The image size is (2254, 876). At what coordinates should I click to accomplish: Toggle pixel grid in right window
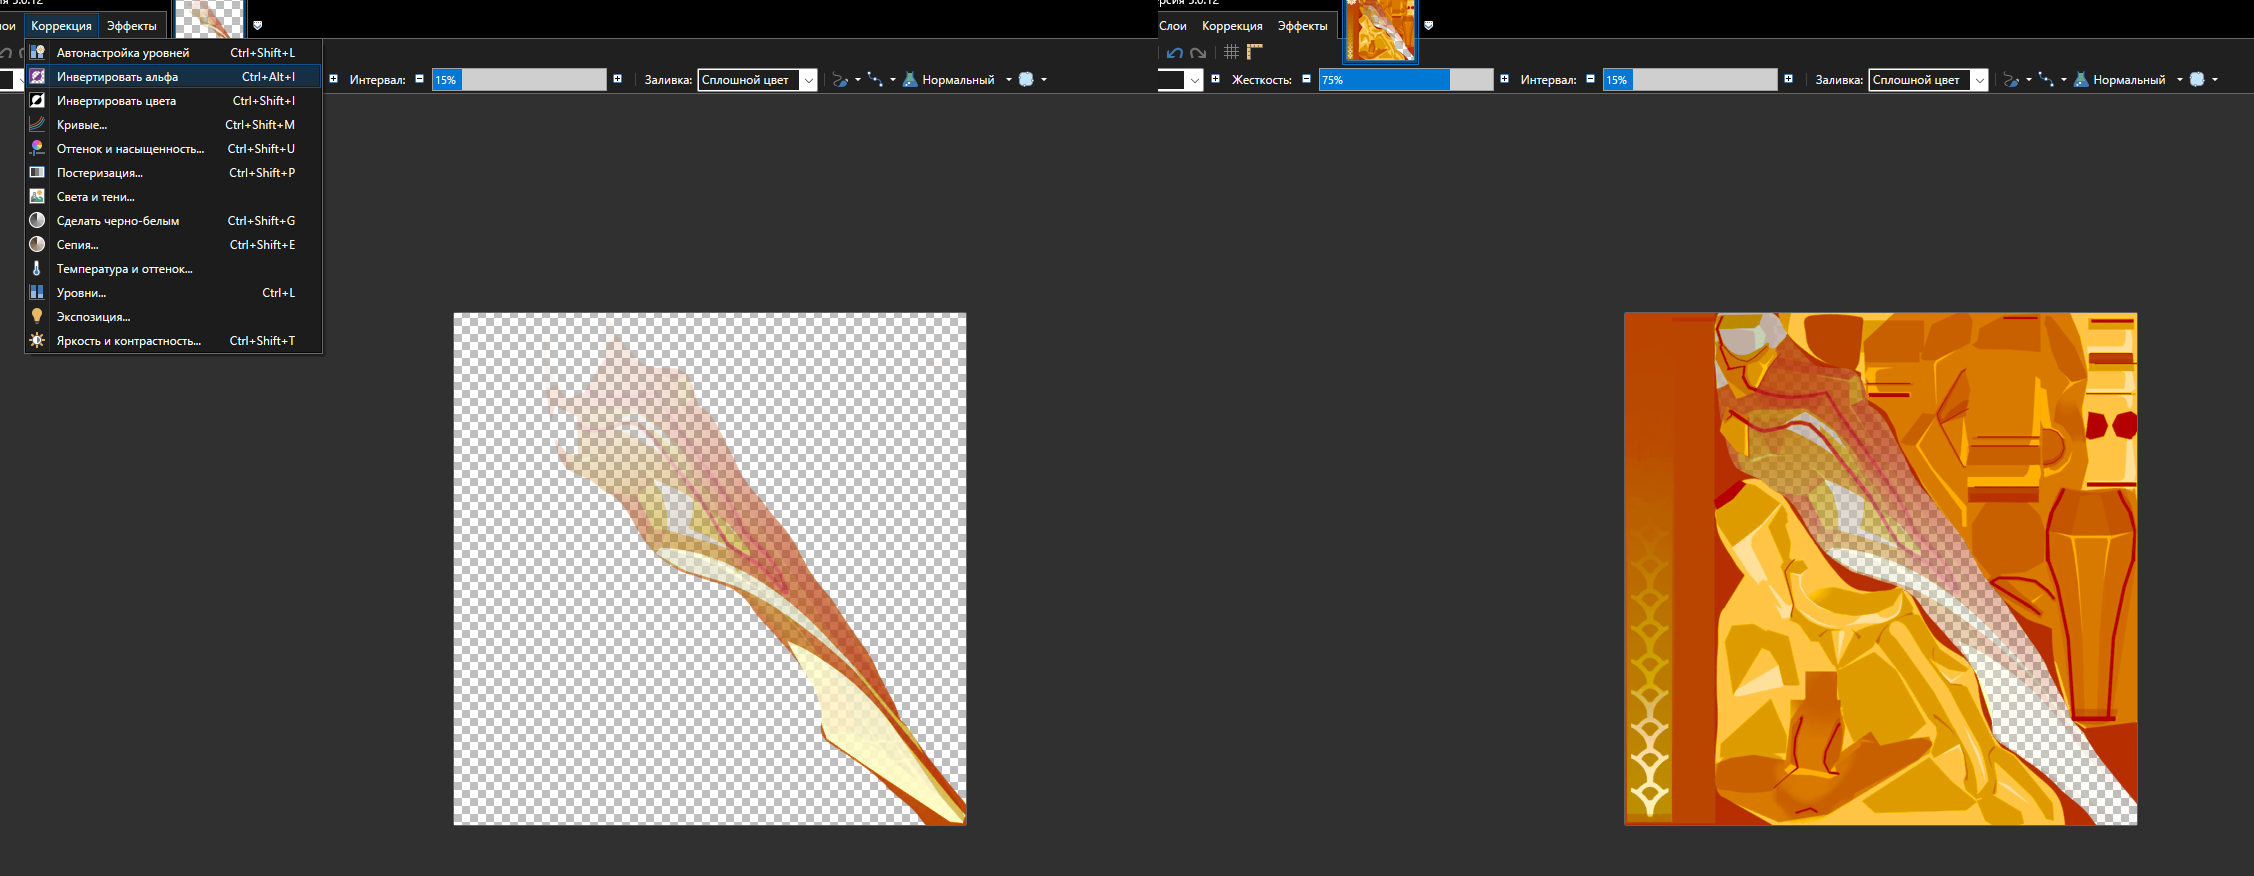(1231, 52)
